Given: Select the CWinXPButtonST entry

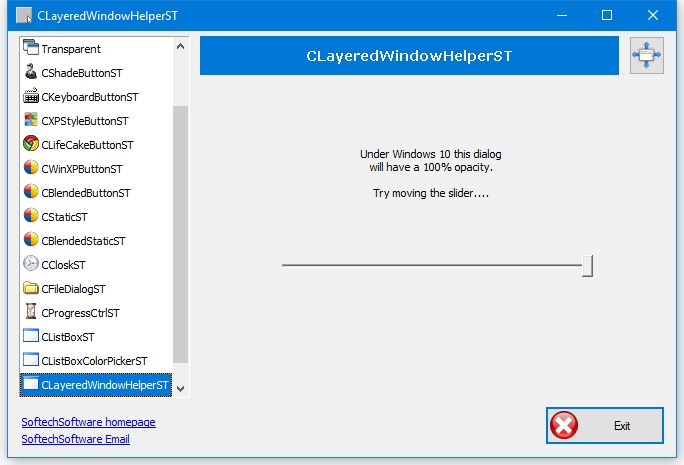Looking at the screenshot, I should pos(96,168).
